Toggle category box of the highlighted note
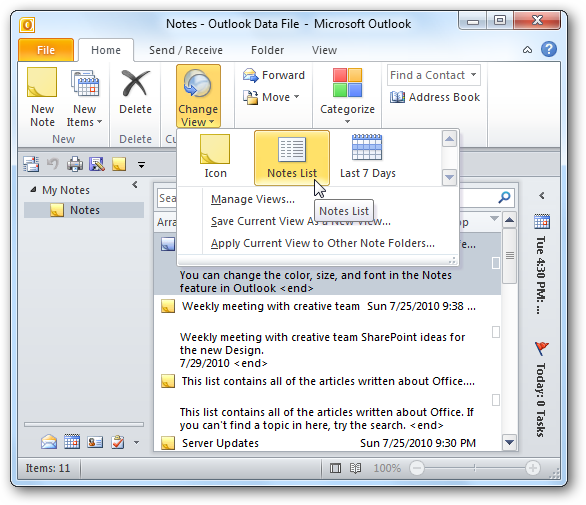586x505 pixels. point(496,263)
